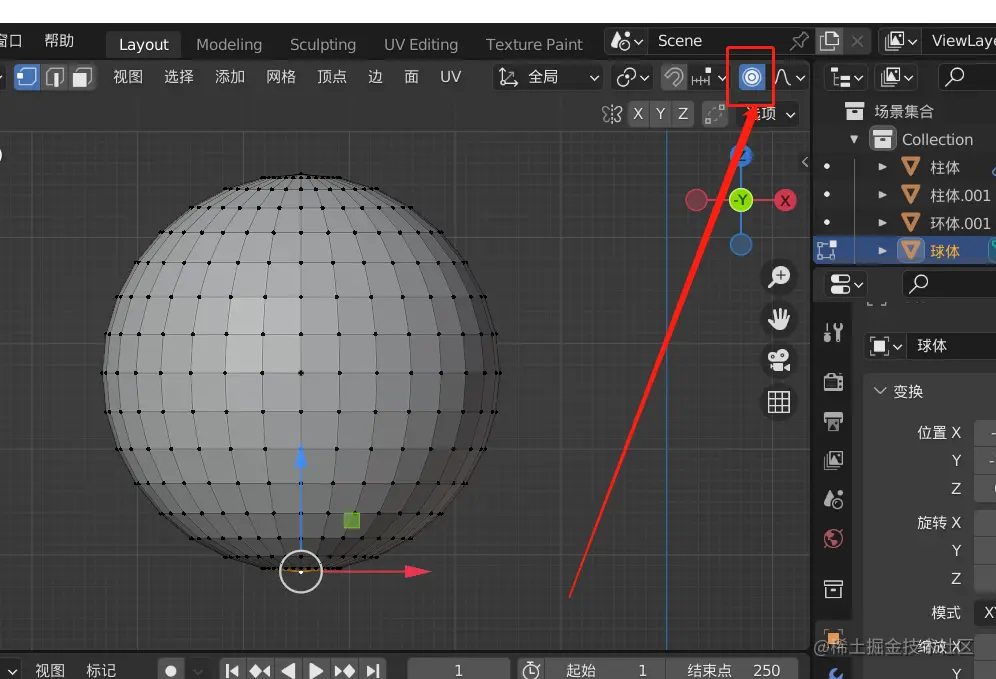Viewport: 996px width, 679px height.
Task: Collapse the 变换 panel
Action: tap(880, 391)
